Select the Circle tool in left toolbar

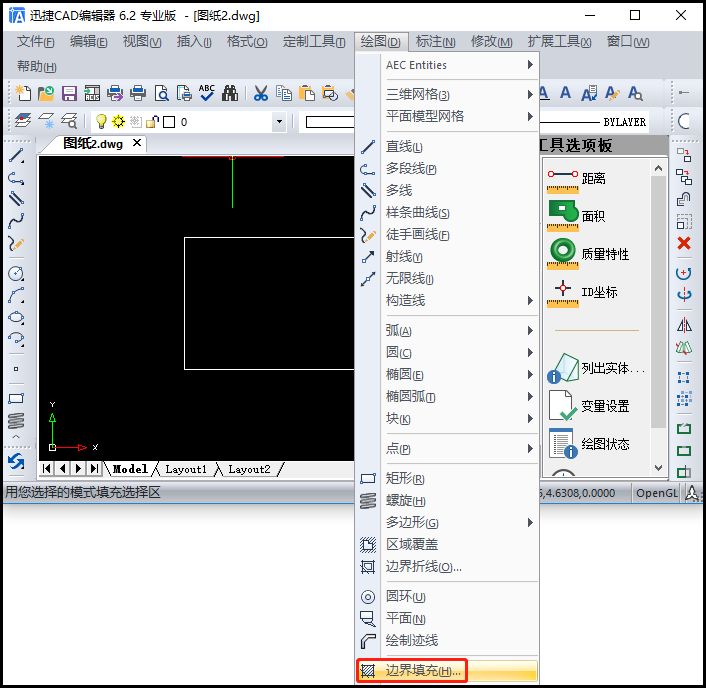pyautogui.click(x=16, y=273)
